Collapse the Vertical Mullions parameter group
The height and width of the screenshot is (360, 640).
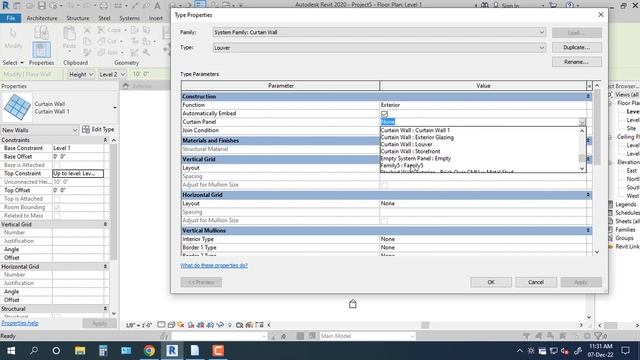pos(588,231)
